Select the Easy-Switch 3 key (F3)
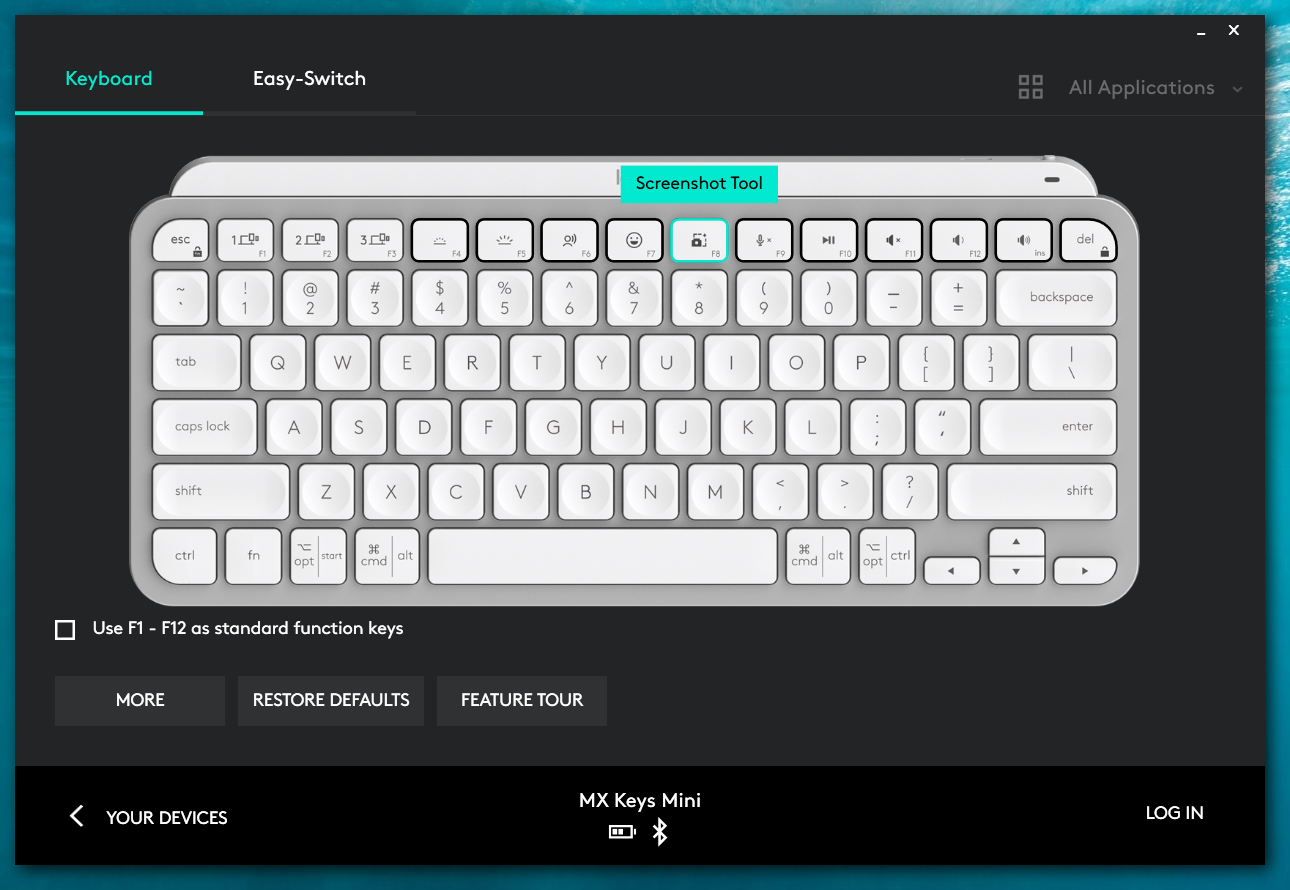The image size is (1290, 890). click(x=375, y=240)
